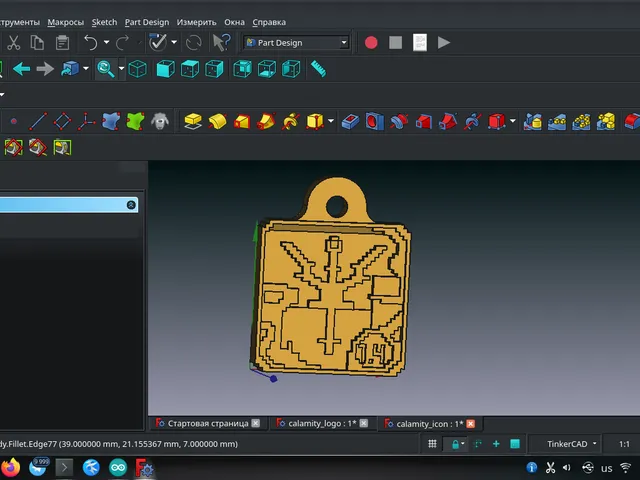Select the Revolution tool
The height and width of the screenshot is (480, 640).
217,121
